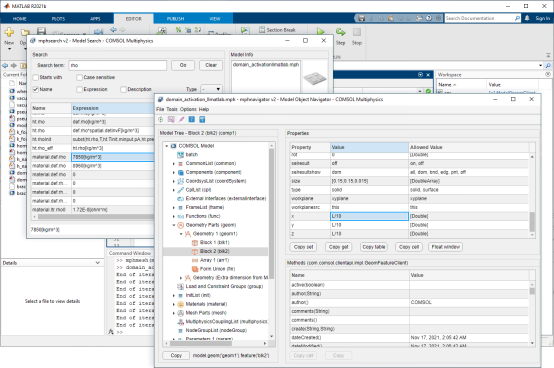Open the Type dropdown in Model Search
This screenshot has height=368, width=554.
212,89
